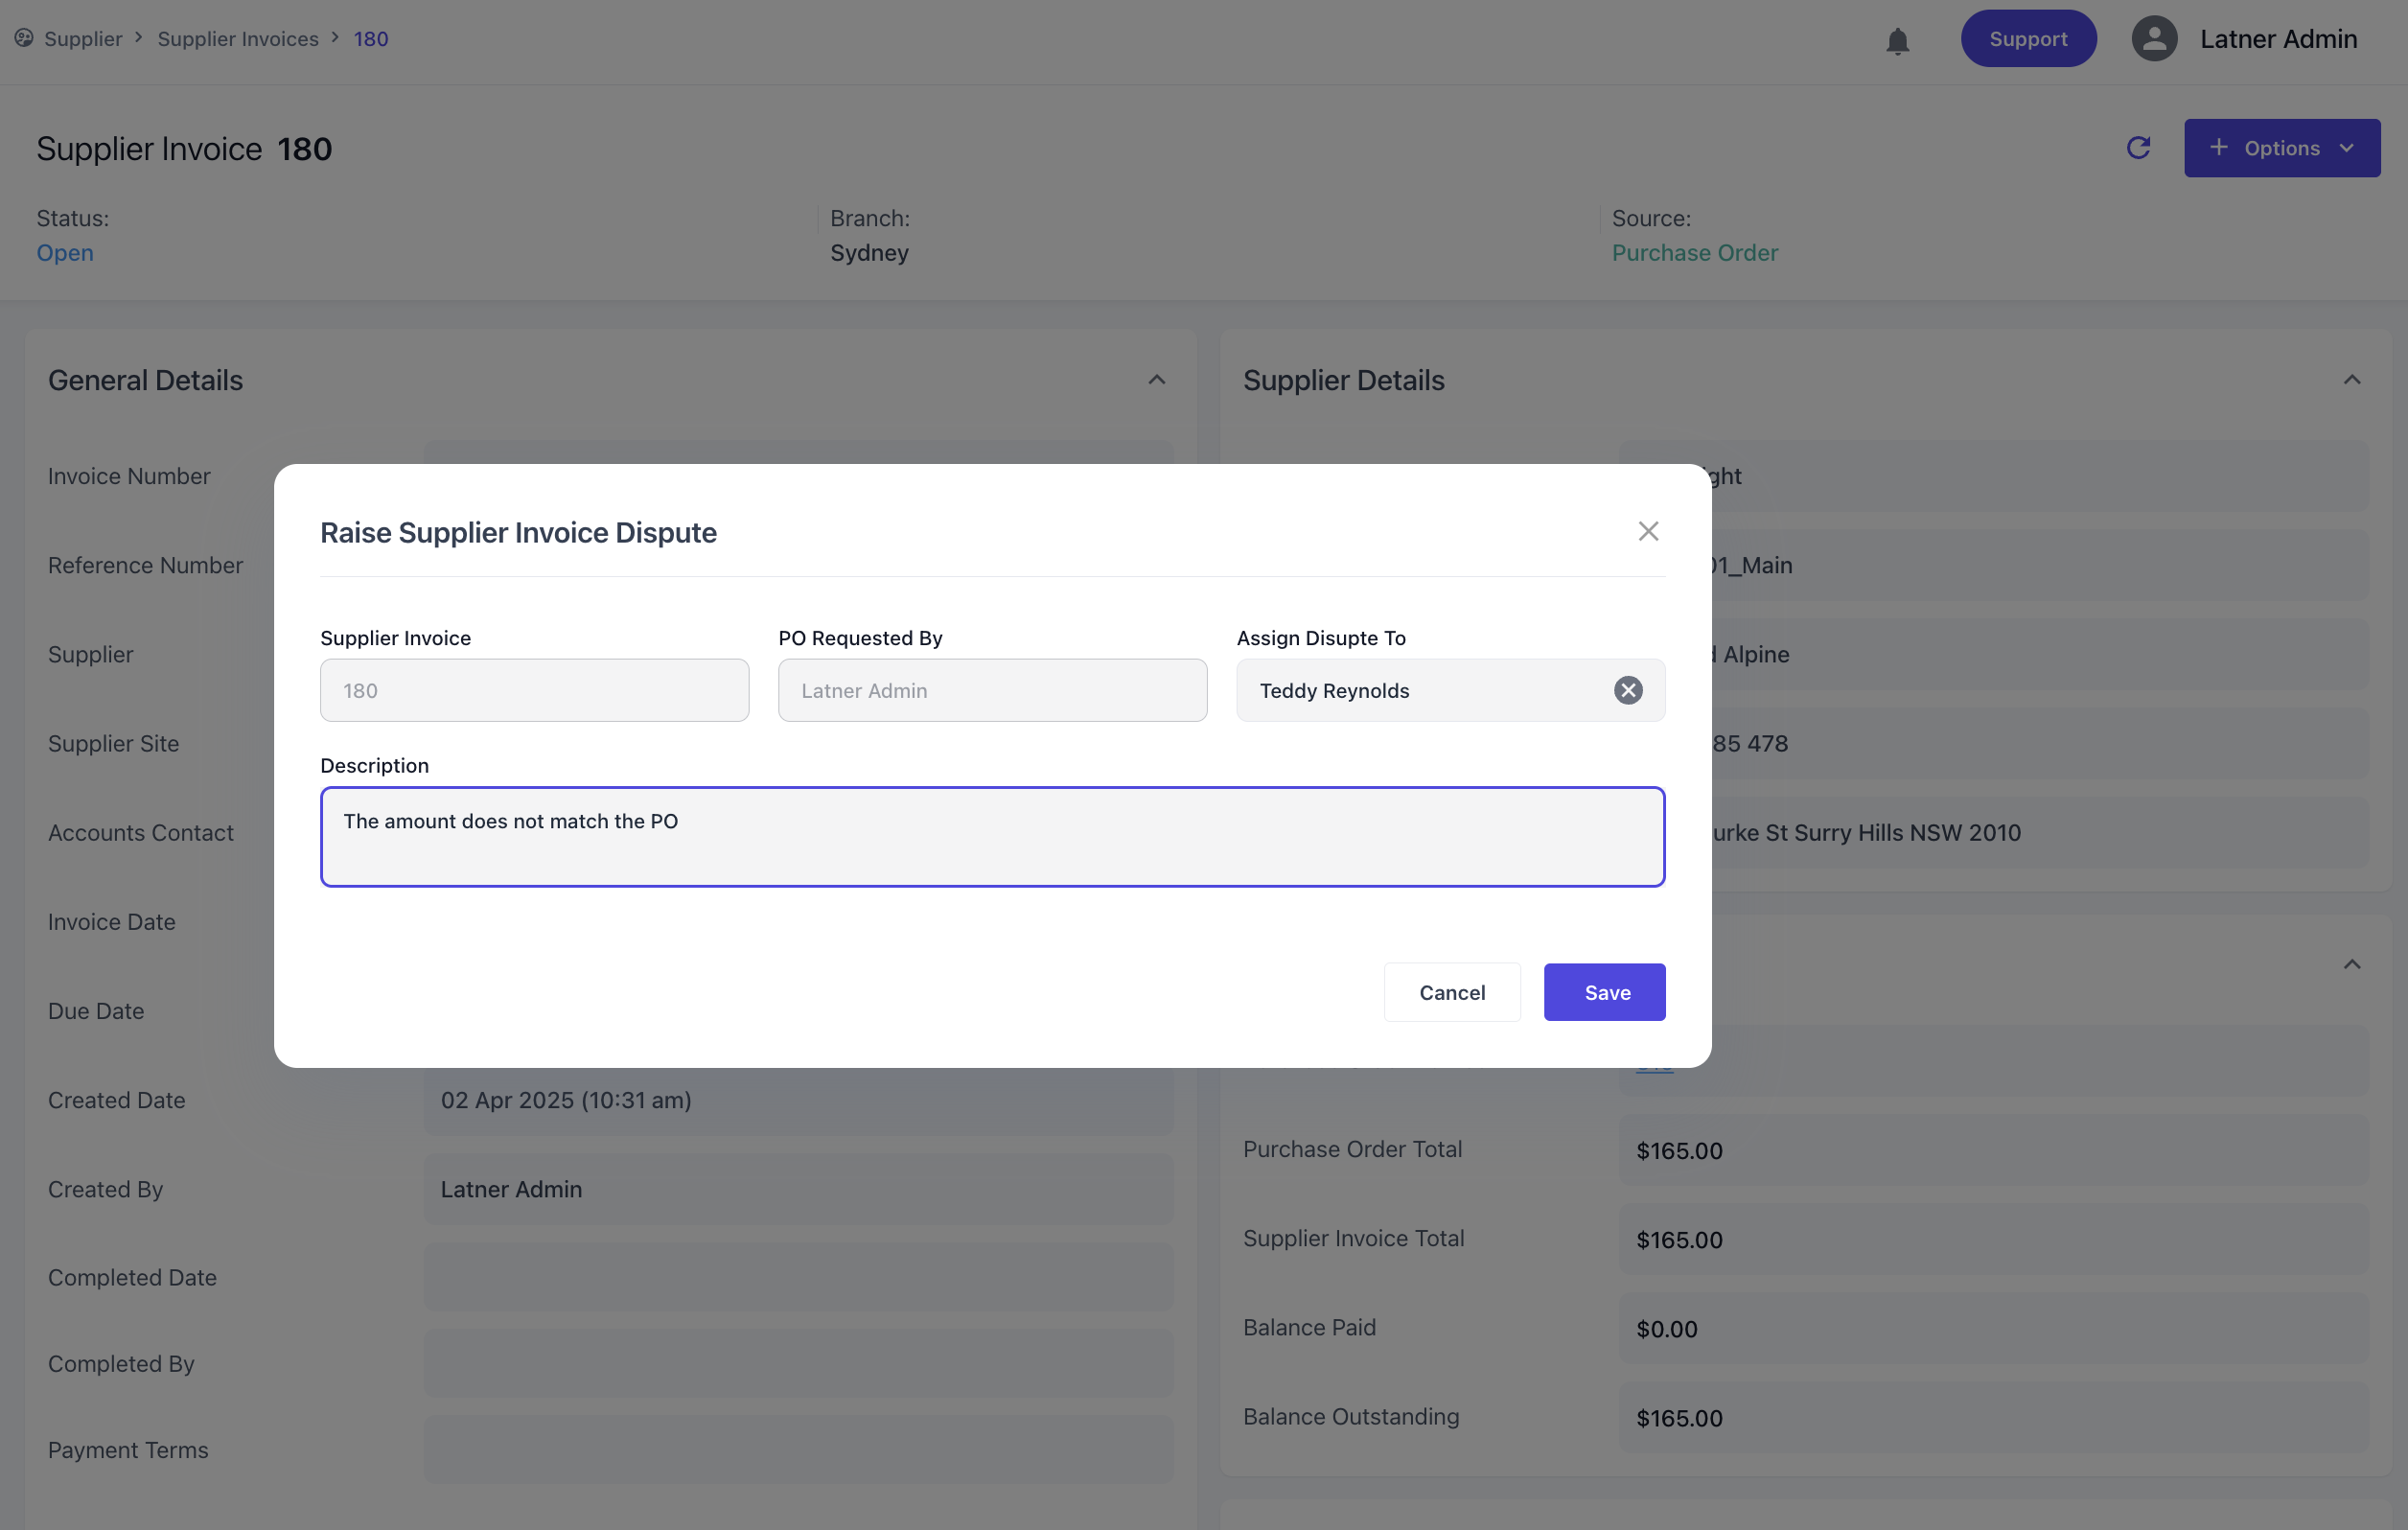This screenshot has width=2408, height=1530.
Task: Collapse the Supplier Details panel
Action: [2351, 380]
